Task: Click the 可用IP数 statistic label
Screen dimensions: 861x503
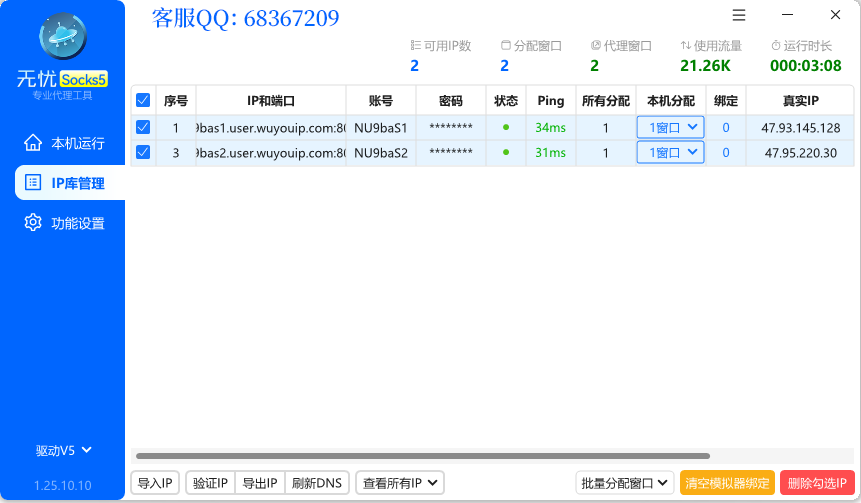Action: pyautogui.click(x=441, y=46)
